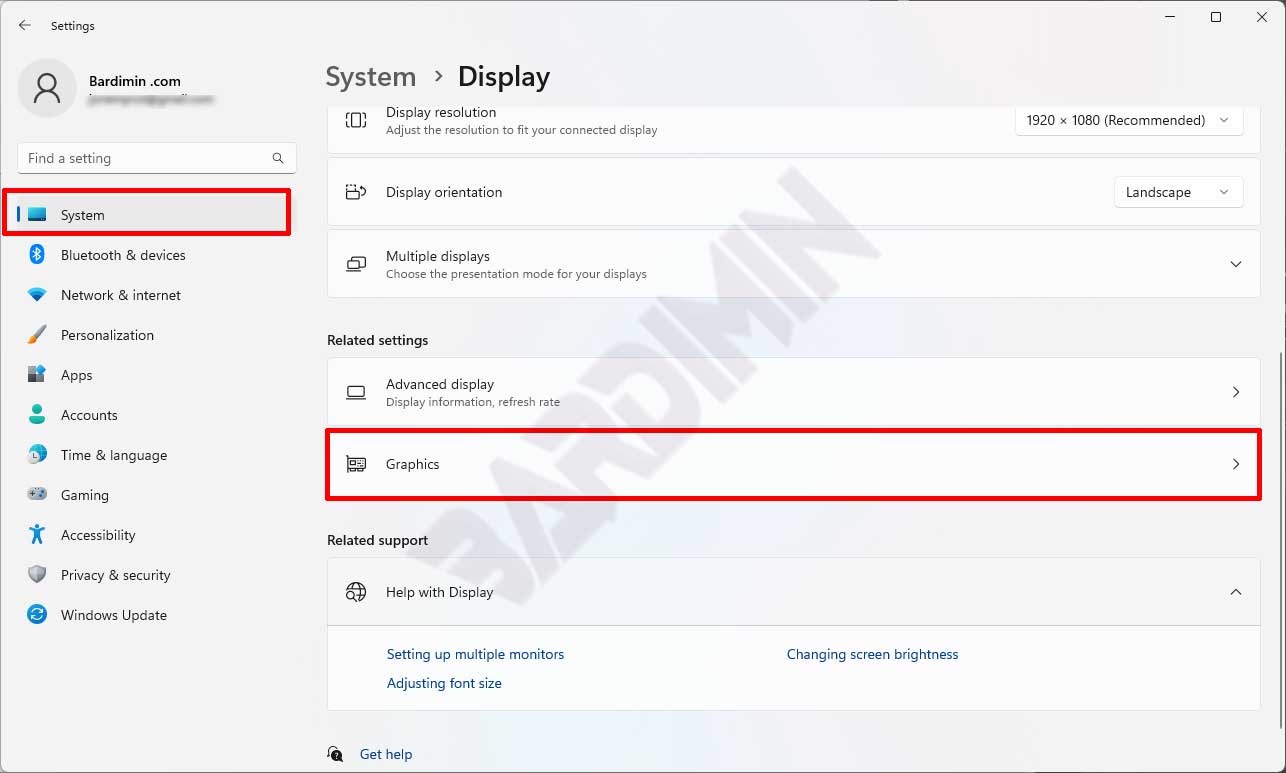
Task: Expand Multiple displays with its chevron
Action: click(1236, 264)
